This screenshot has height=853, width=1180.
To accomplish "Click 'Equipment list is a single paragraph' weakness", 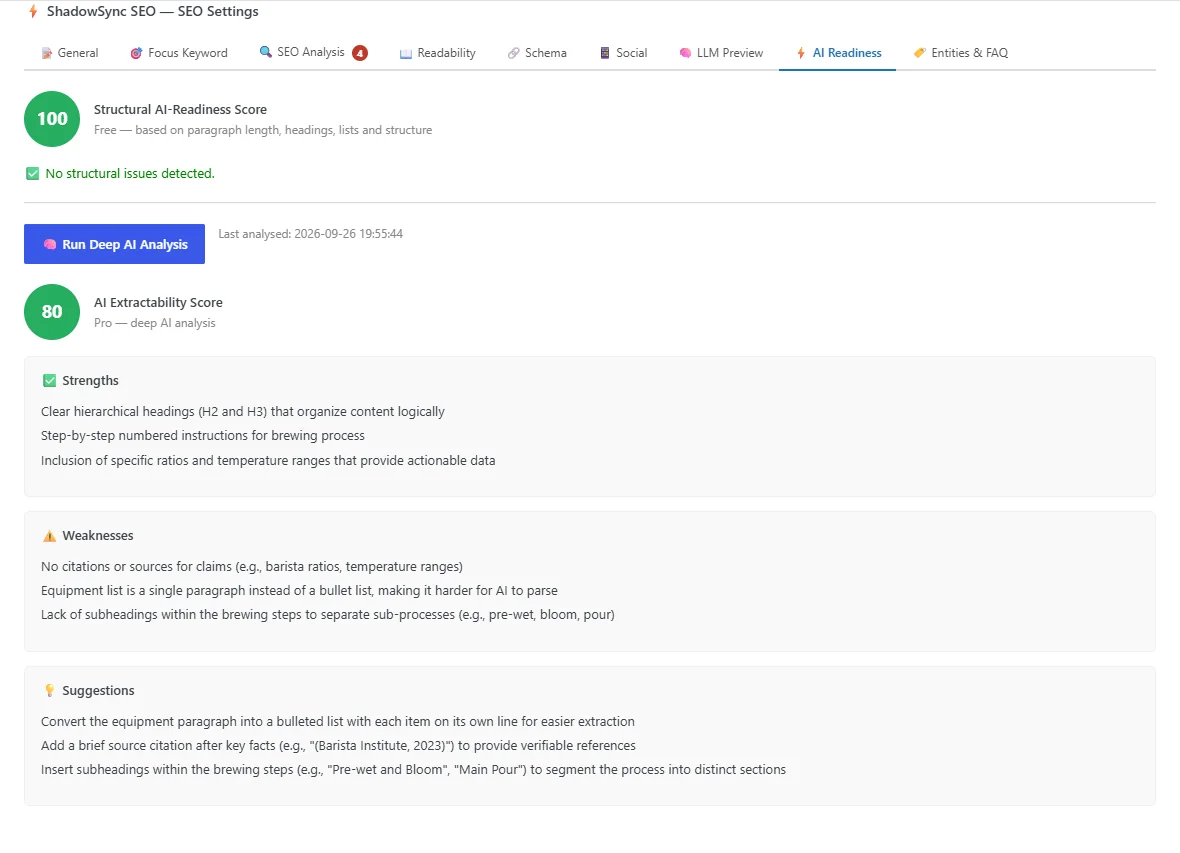I will pos(299,590).
